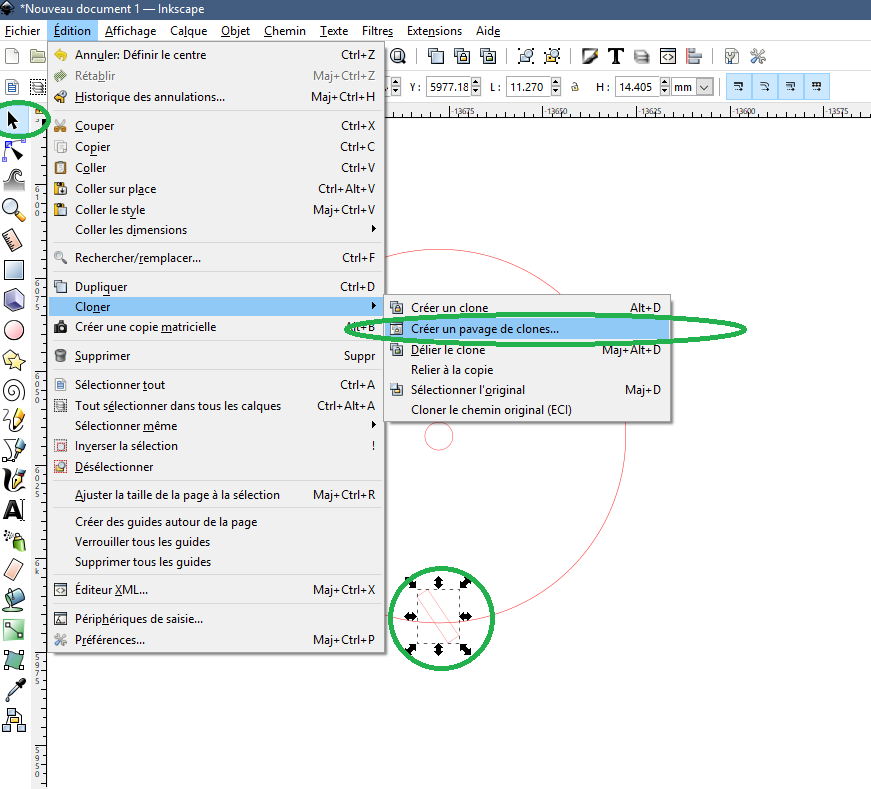Choose Dupliquer menu entry
871x789 pixels.
[216, 287]
